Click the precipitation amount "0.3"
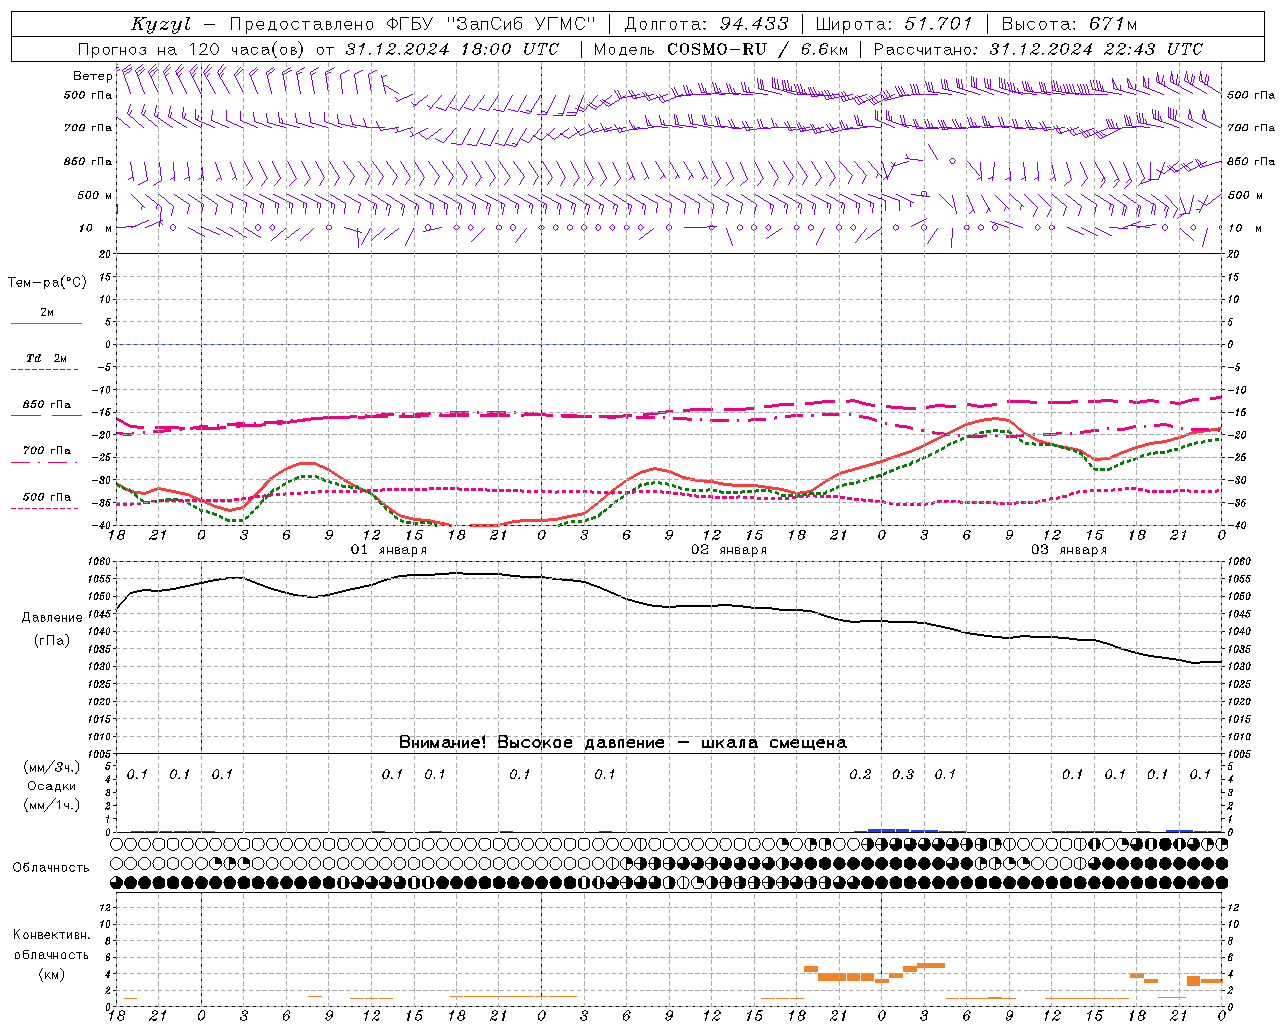Image resolution: width=1280 pixels, height=1024 pixels. [903, 774]
